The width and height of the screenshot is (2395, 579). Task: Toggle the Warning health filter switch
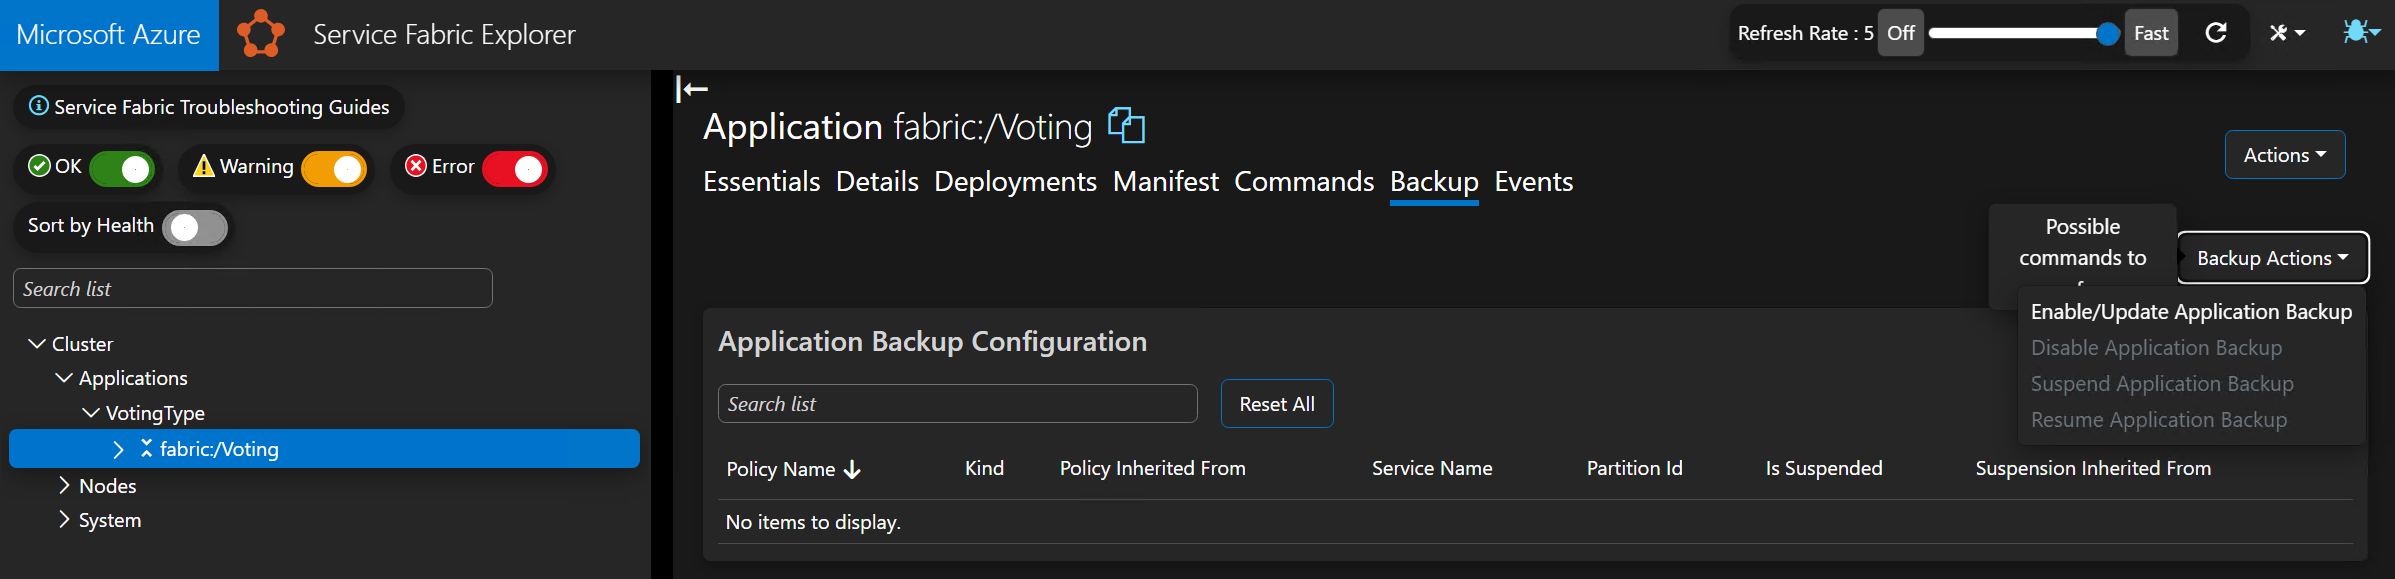(x=334, y=168)
